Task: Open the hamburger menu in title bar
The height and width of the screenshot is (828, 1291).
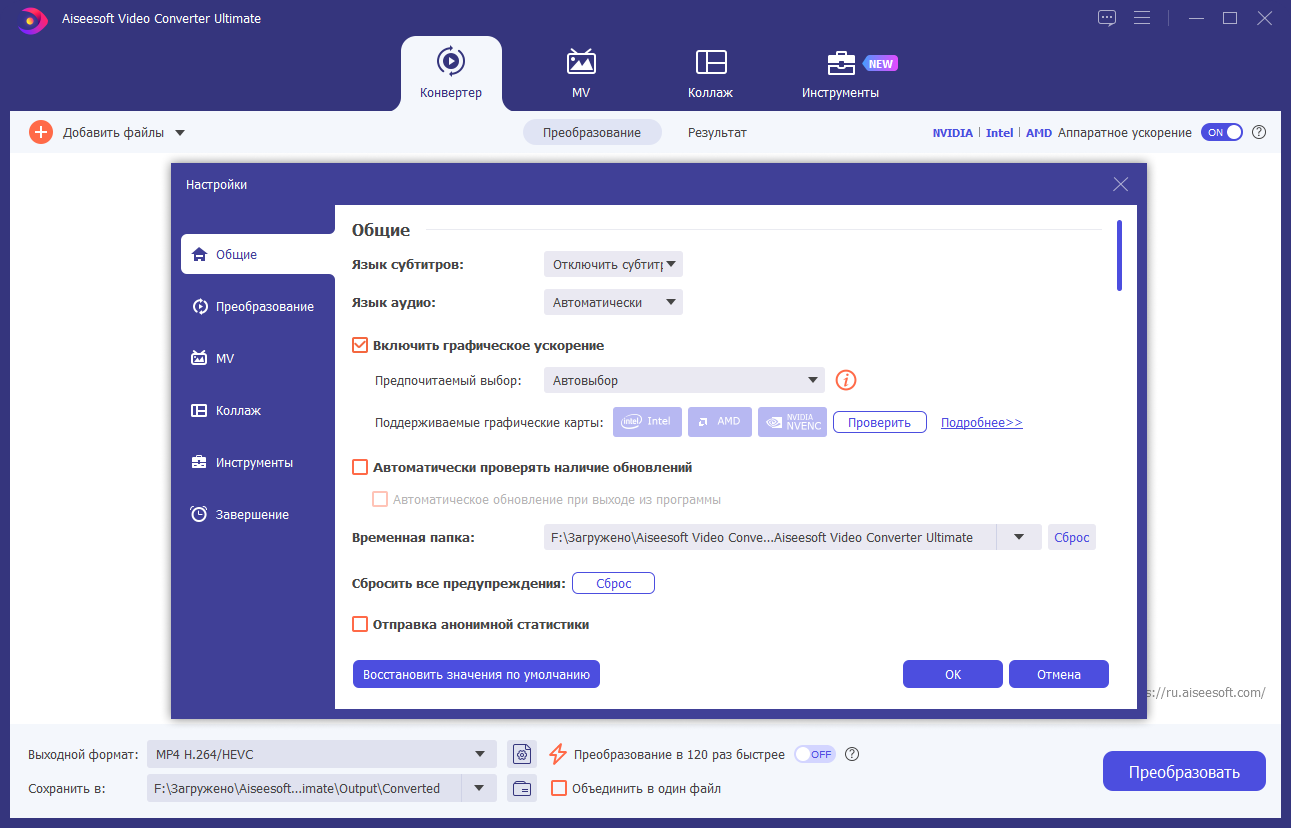Action: (x=1141, y=18)
